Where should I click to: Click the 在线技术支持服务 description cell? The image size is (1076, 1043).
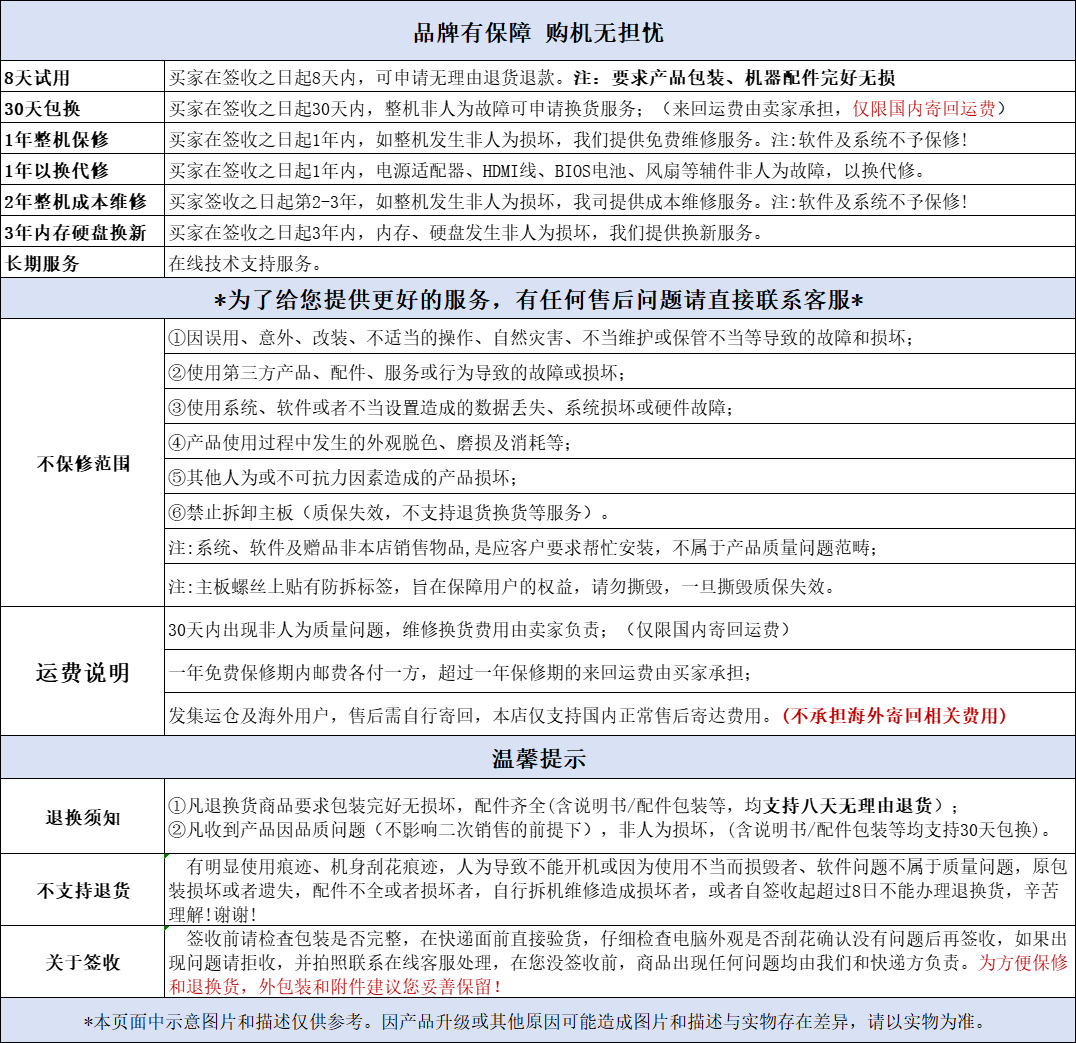click(x=620, y=263)
